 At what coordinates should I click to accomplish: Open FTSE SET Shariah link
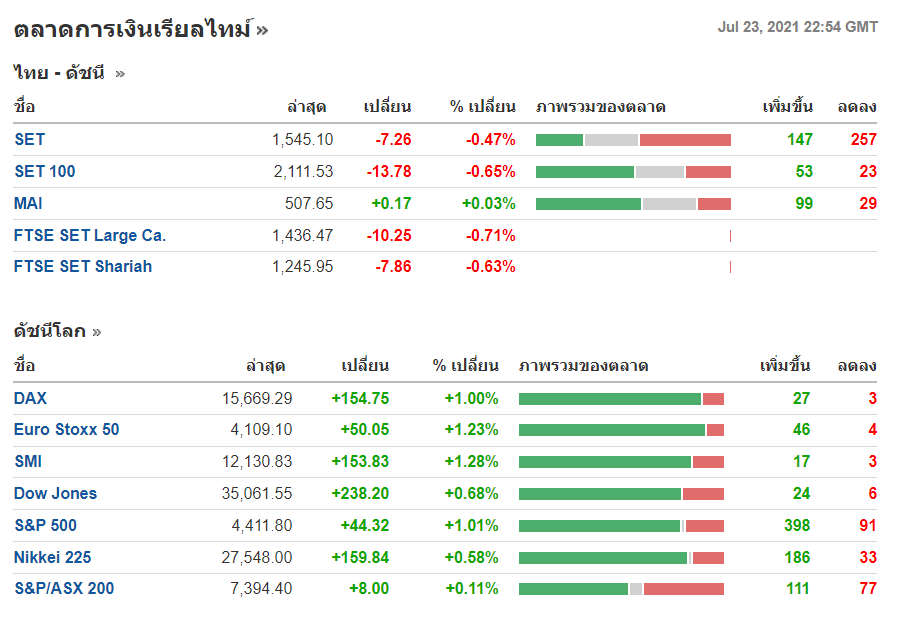point(83,266)
